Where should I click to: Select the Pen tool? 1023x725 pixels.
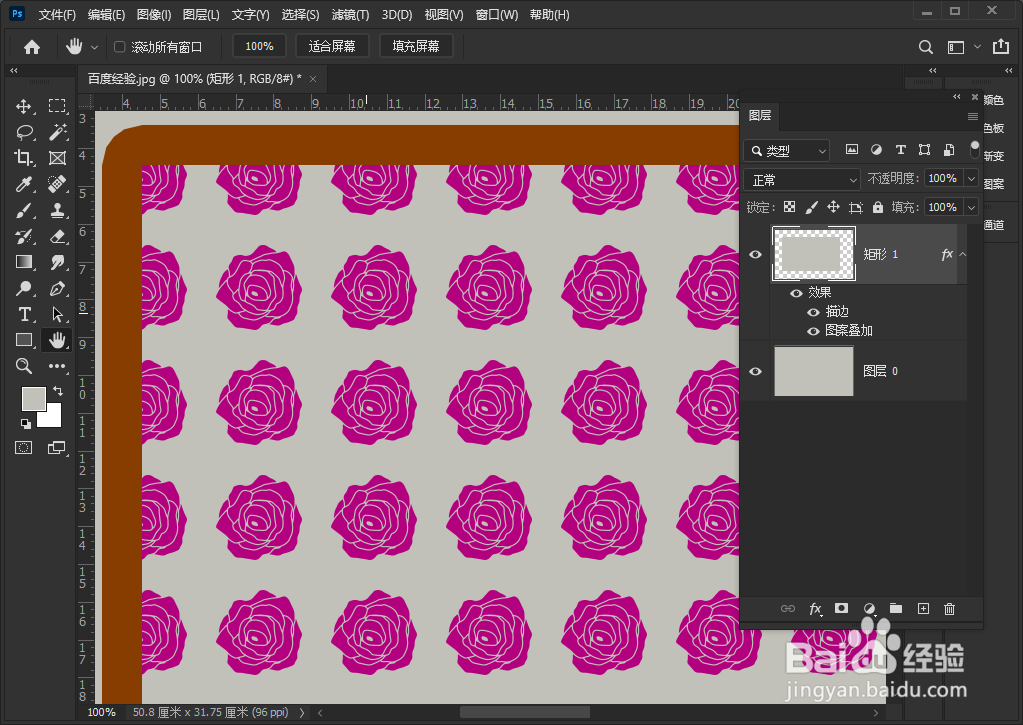pyautogui.click(x=57, y=288)
